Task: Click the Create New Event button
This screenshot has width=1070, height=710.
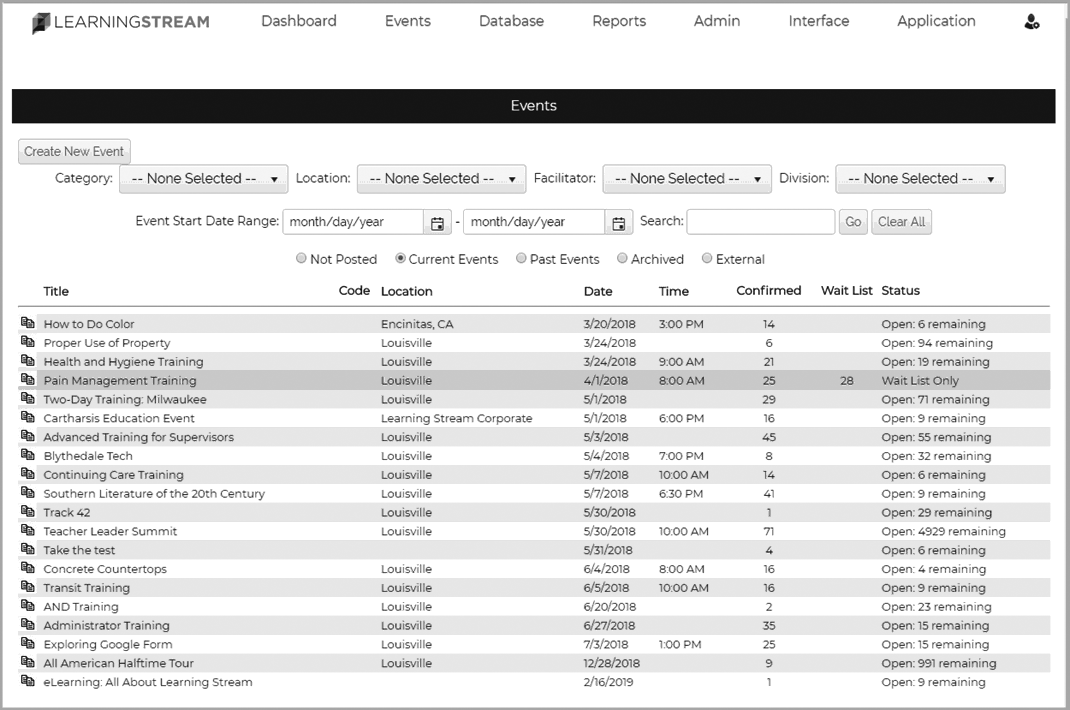Action: [74, 152]
